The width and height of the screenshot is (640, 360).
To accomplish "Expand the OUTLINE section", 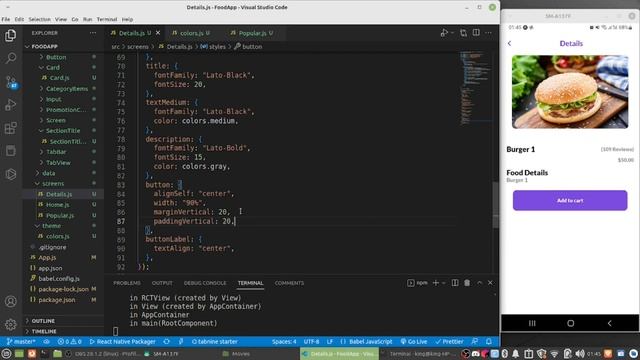I will coord(43,321).
